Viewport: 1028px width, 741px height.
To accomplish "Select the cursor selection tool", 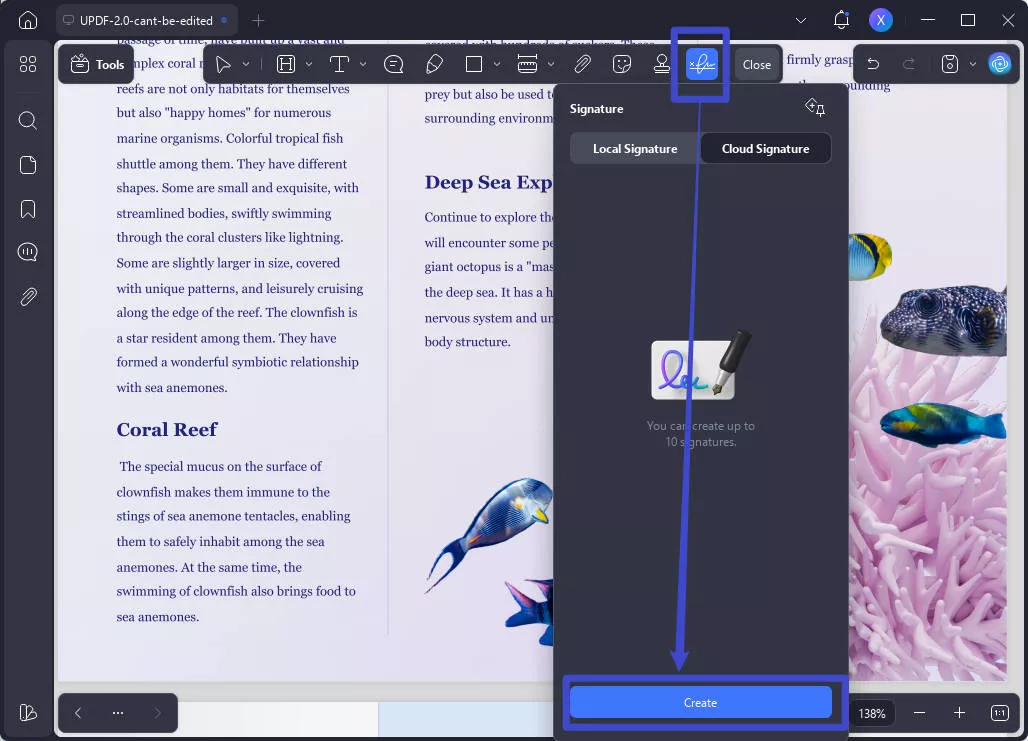I will [224, 64].
